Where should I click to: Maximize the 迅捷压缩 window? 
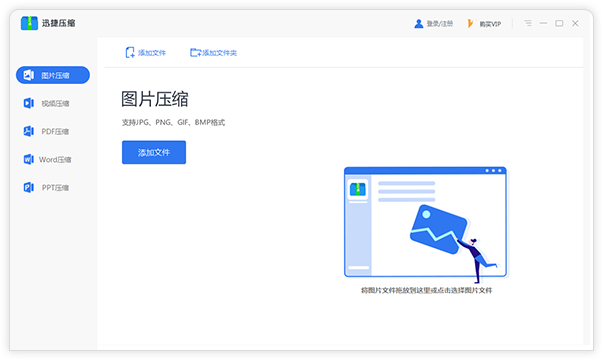[559, 23]
